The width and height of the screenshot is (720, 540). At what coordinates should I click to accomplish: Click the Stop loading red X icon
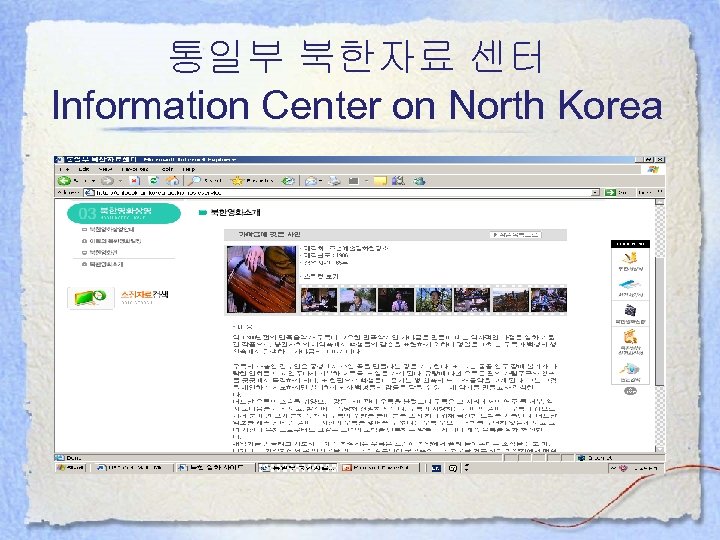[135, 181]
